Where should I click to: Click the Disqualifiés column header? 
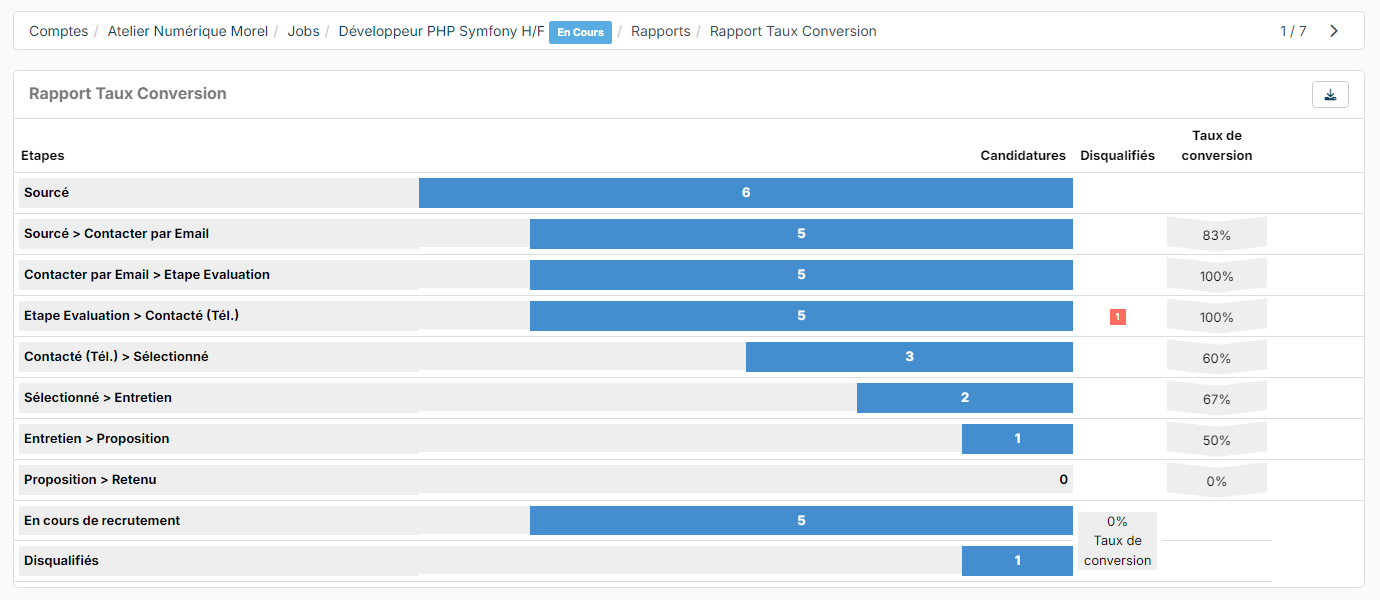pos(1117,156)
